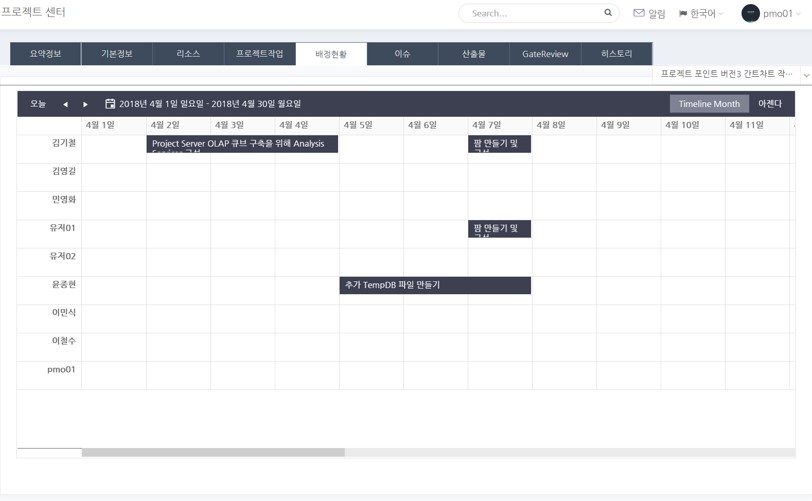Click the search magnifier icon
Screen dimensions: 812x501
607,13
